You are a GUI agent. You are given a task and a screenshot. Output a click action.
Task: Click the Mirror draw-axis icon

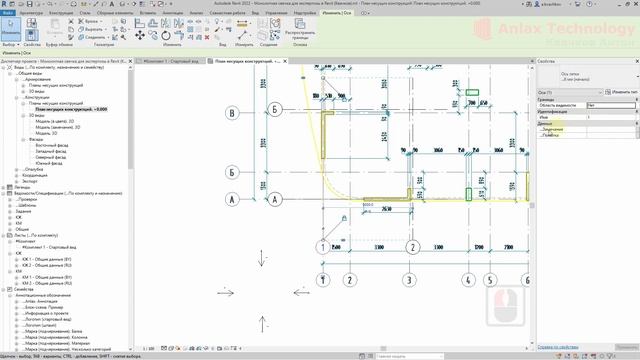pyautogui.click(x=178, y=23)
